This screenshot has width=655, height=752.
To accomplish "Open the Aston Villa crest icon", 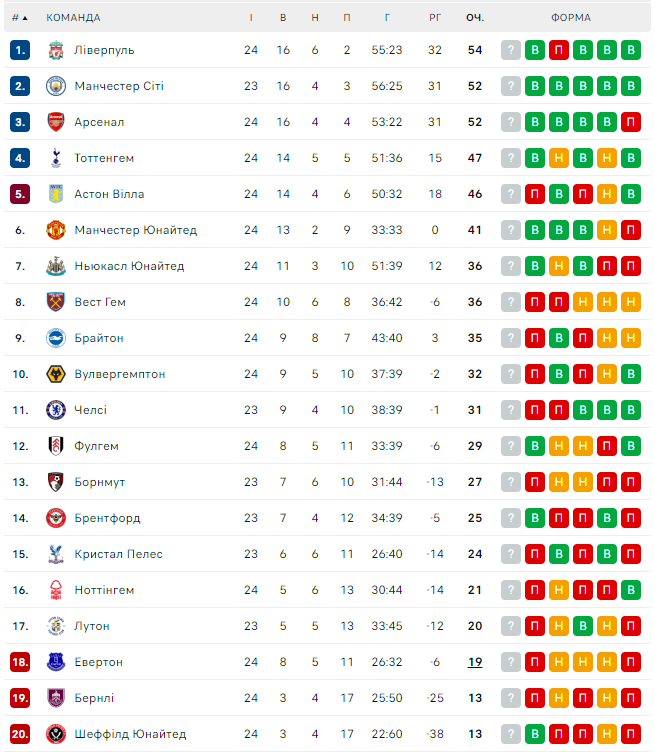I will pos(55,194).
